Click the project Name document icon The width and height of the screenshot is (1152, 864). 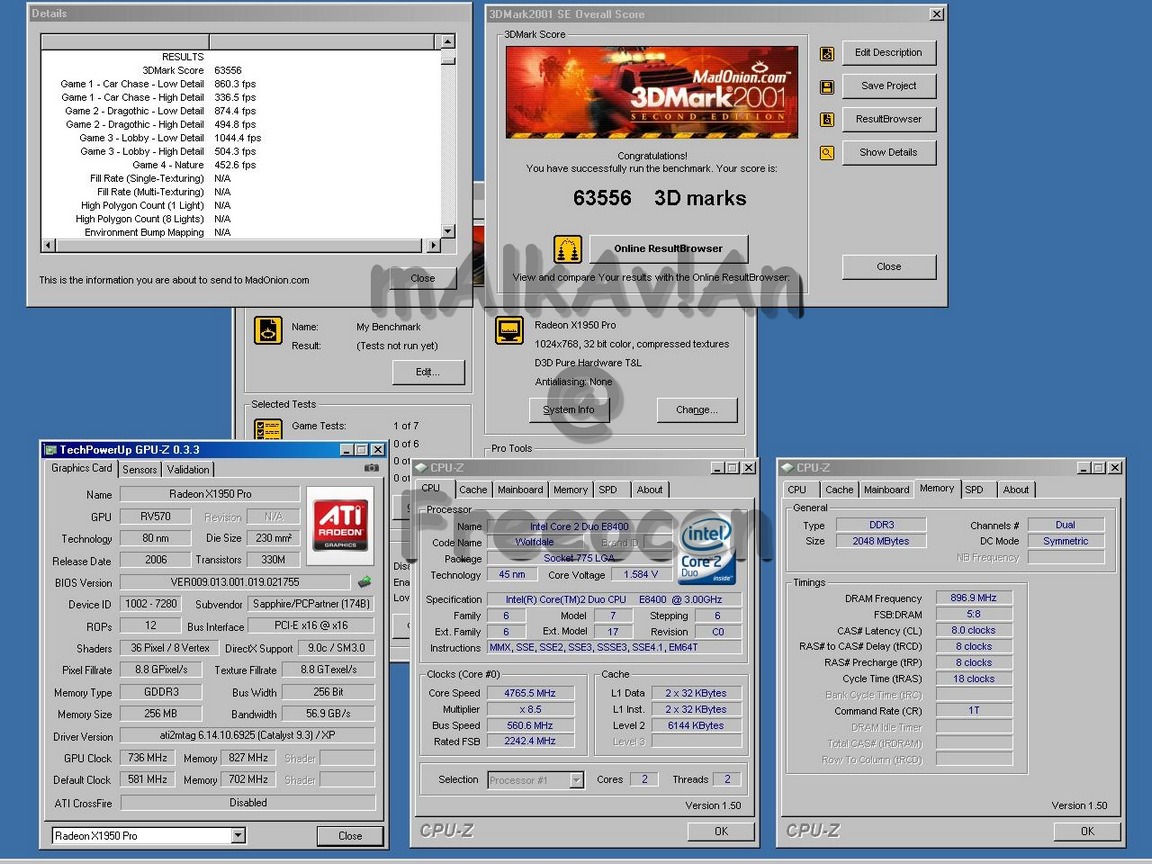(268, 331)
